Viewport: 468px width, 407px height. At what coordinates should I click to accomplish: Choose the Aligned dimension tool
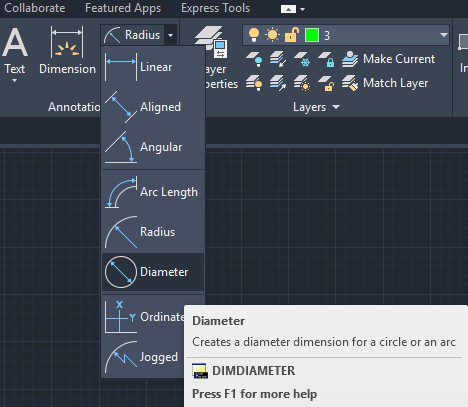153,107
